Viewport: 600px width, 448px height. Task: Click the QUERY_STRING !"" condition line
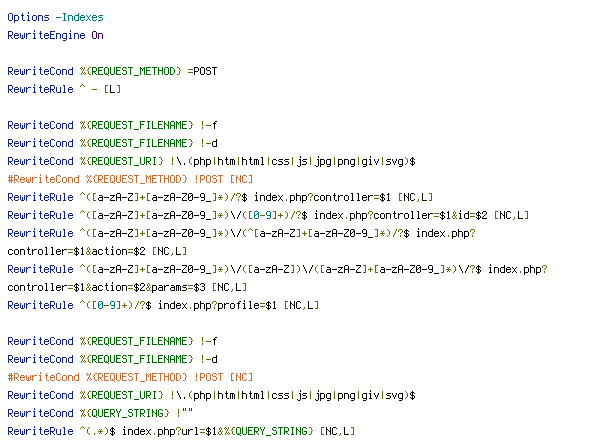(100, 413)
